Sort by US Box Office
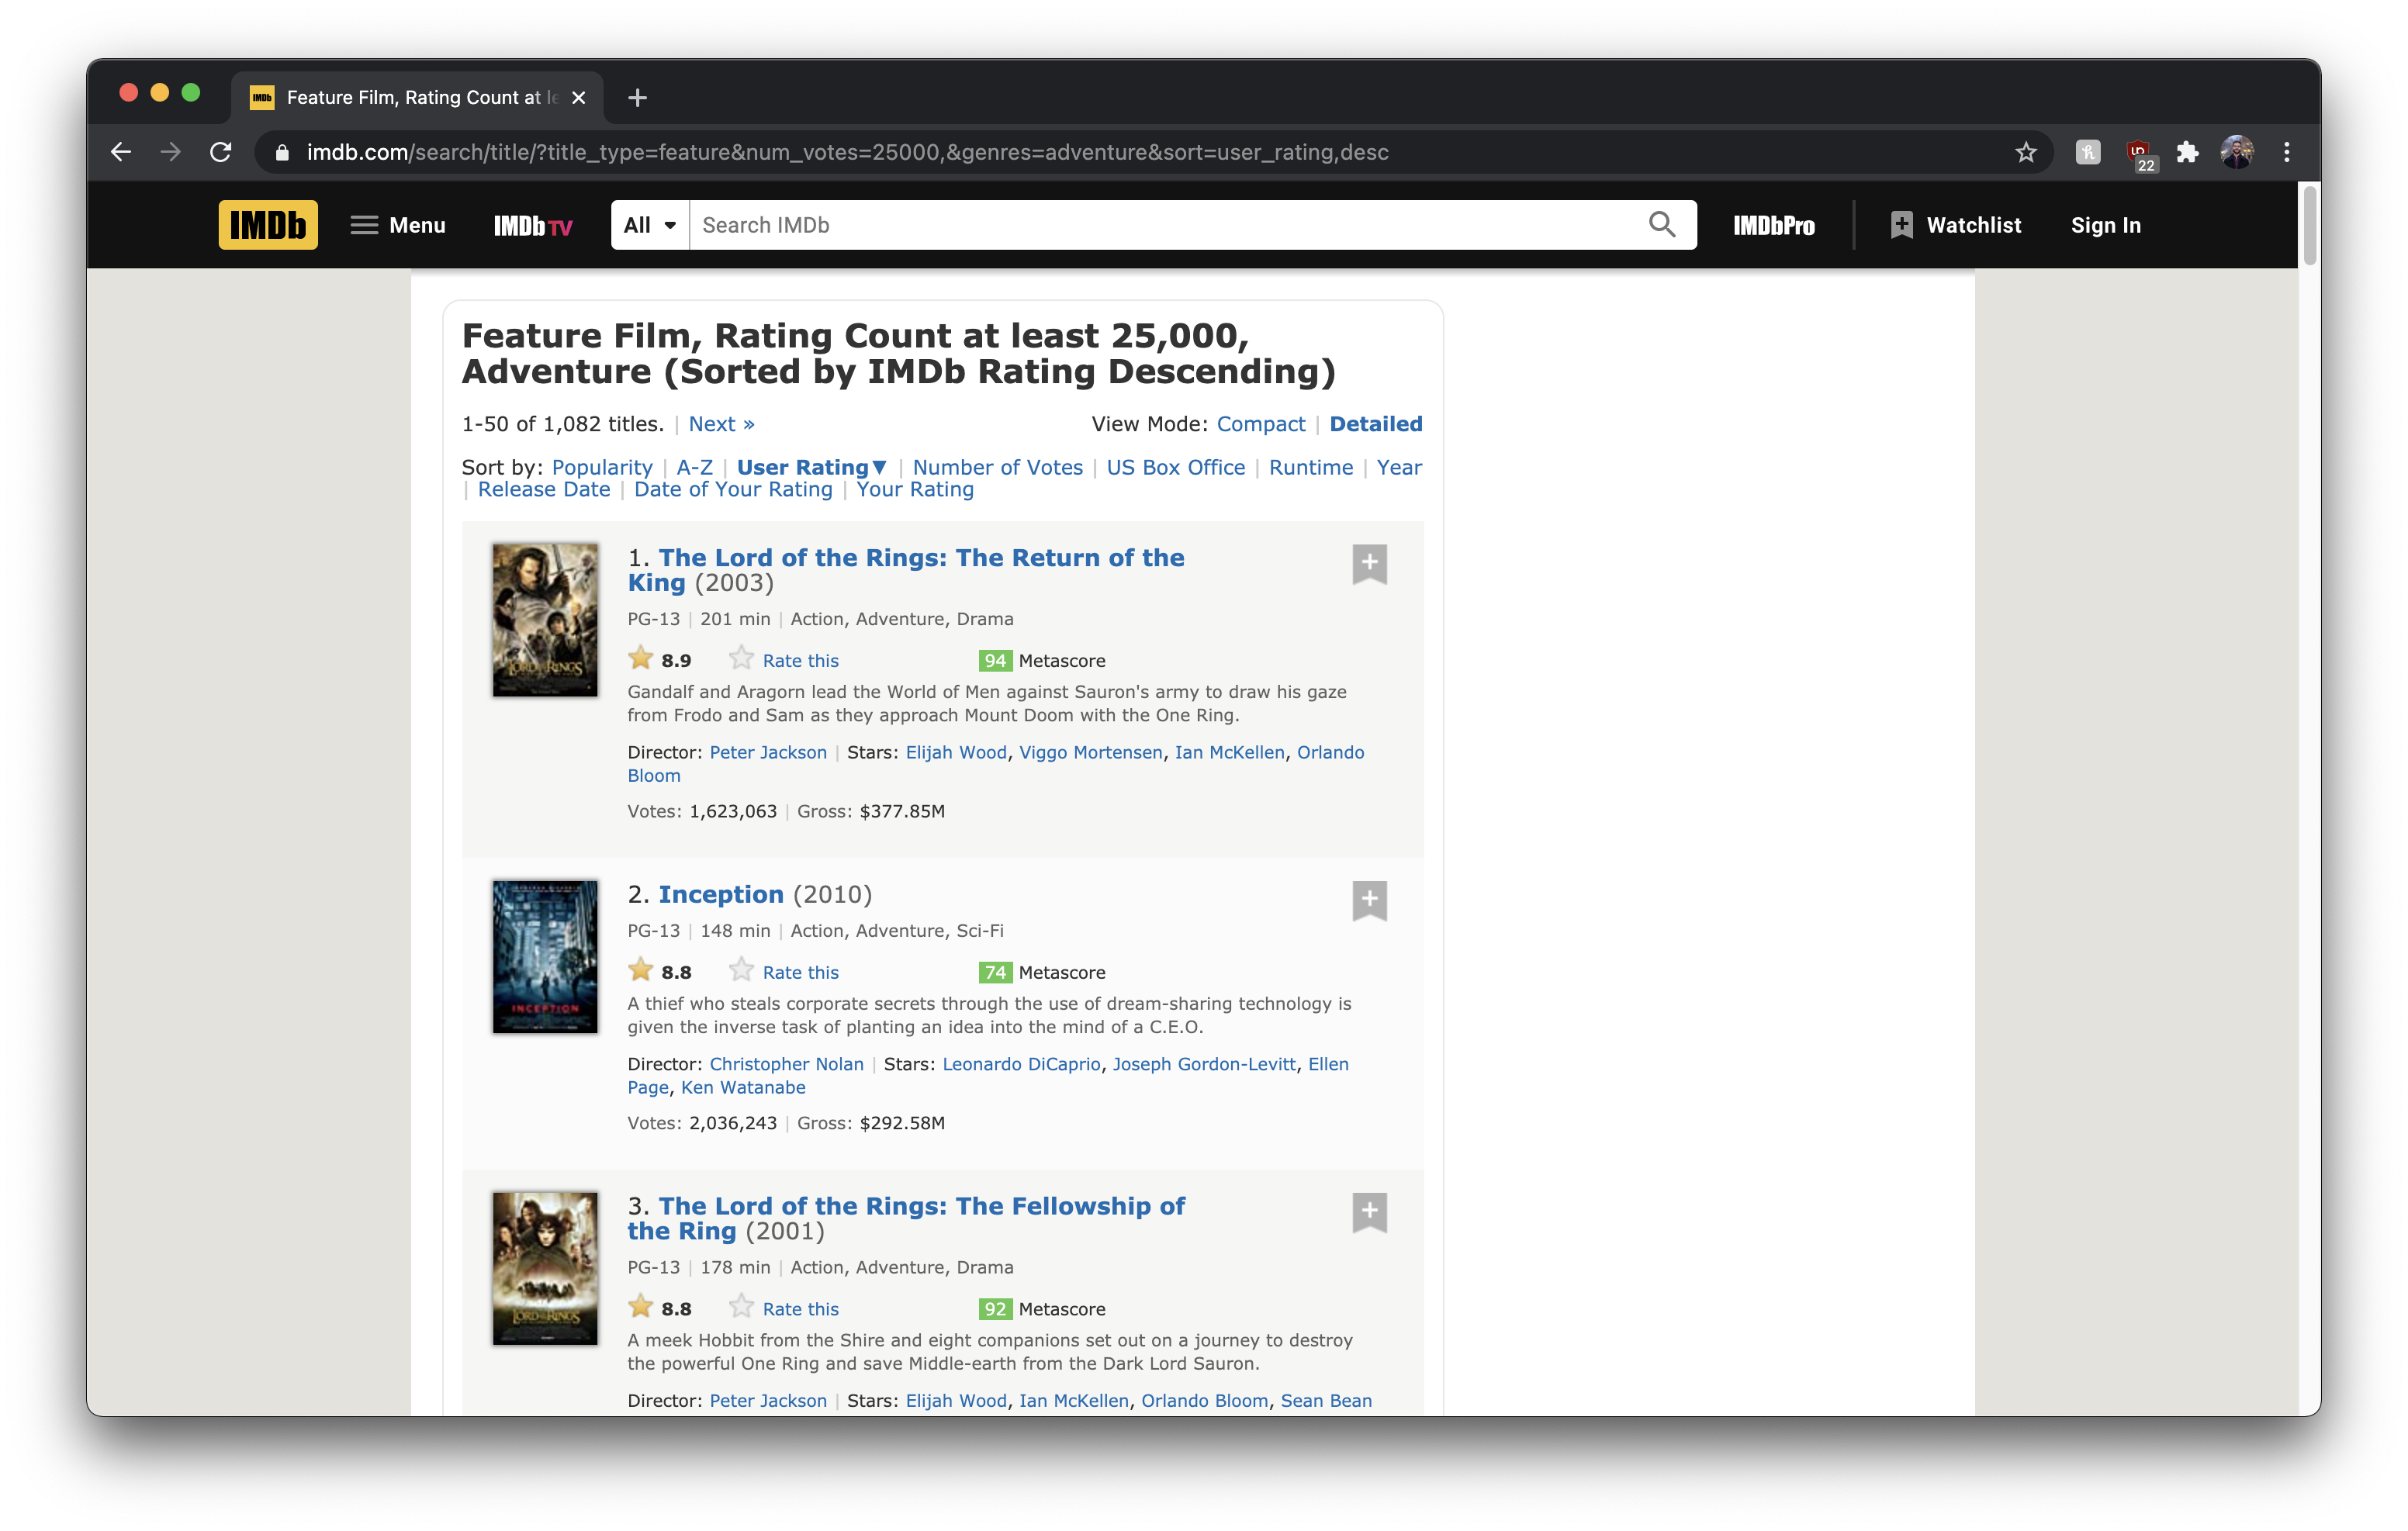 click(1175, 467)
